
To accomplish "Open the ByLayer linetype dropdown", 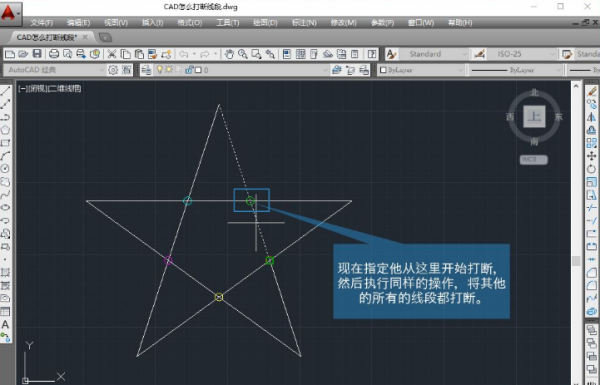I will pyautogui.click(x=559, y=70).
